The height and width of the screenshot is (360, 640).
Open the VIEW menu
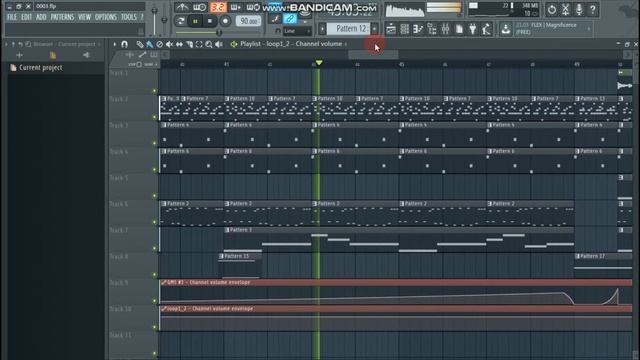click(x=84, y=17)
